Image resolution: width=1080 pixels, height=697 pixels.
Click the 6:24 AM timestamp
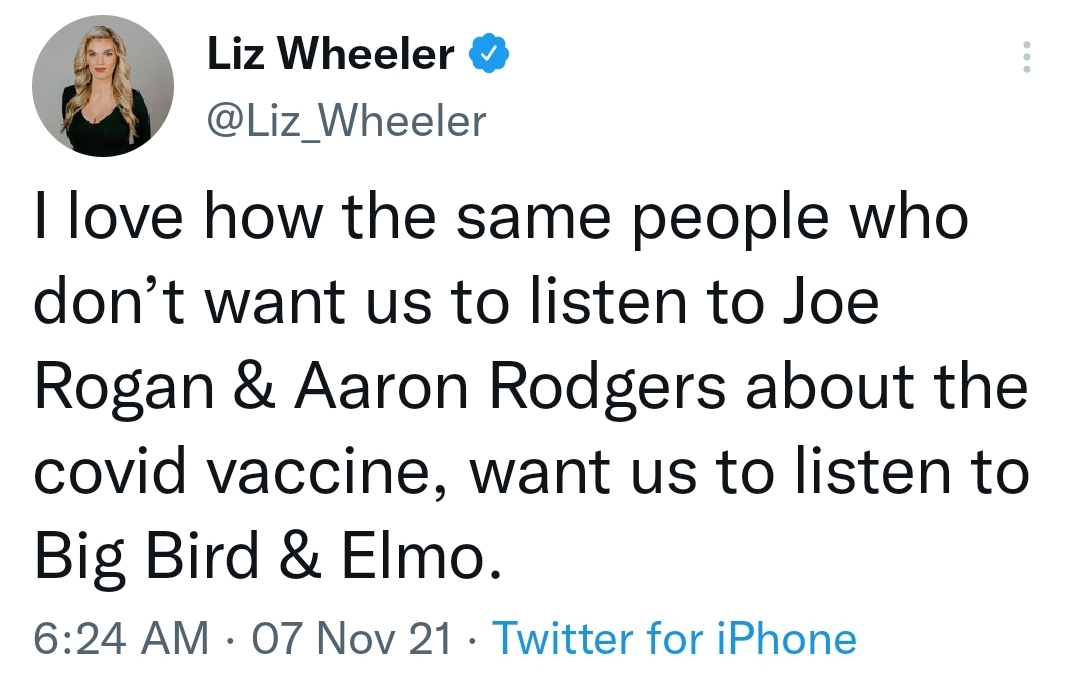[x=121, y=638]
